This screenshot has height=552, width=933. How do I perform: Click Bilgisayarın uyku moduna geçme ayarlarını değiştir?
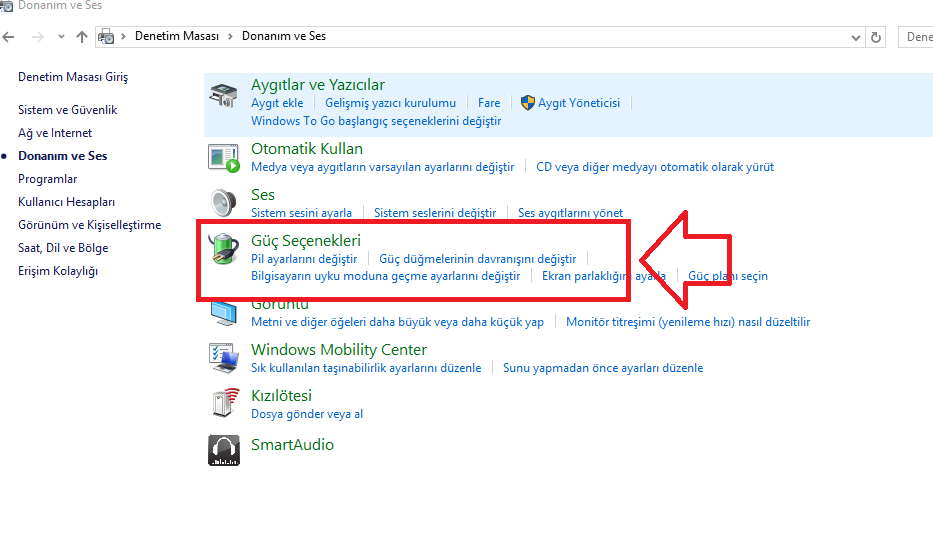pos(386,276)
